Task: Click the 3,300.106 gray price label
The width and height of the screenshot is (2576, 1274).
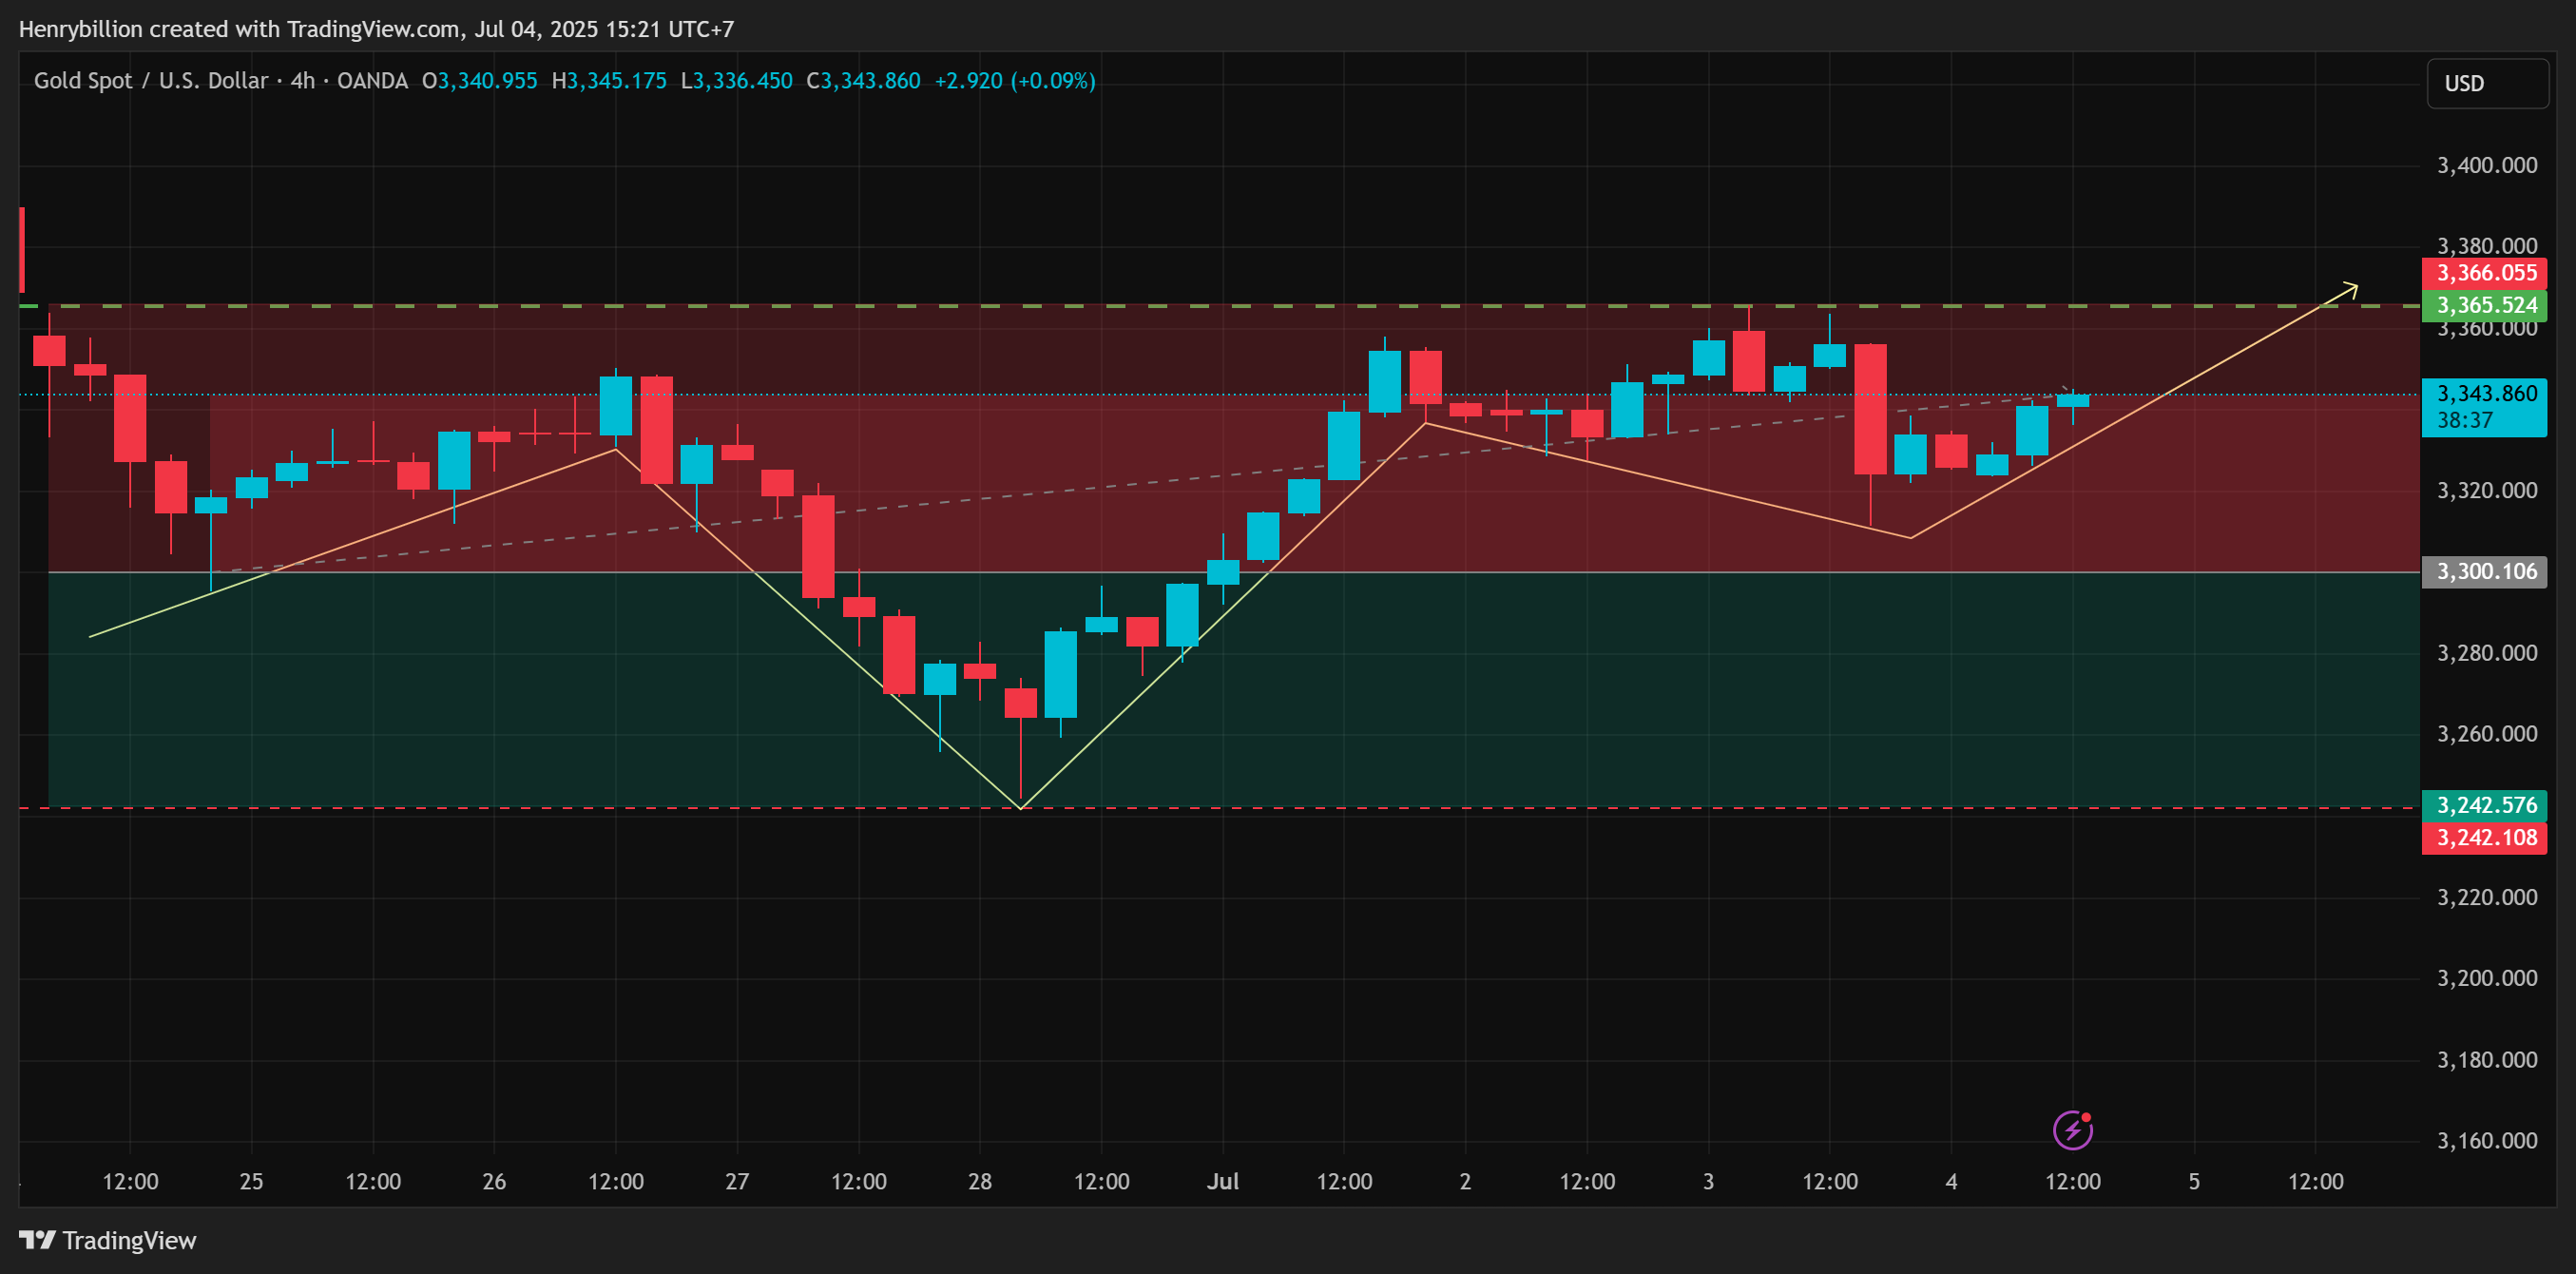Action: (x=2485, y=571)
